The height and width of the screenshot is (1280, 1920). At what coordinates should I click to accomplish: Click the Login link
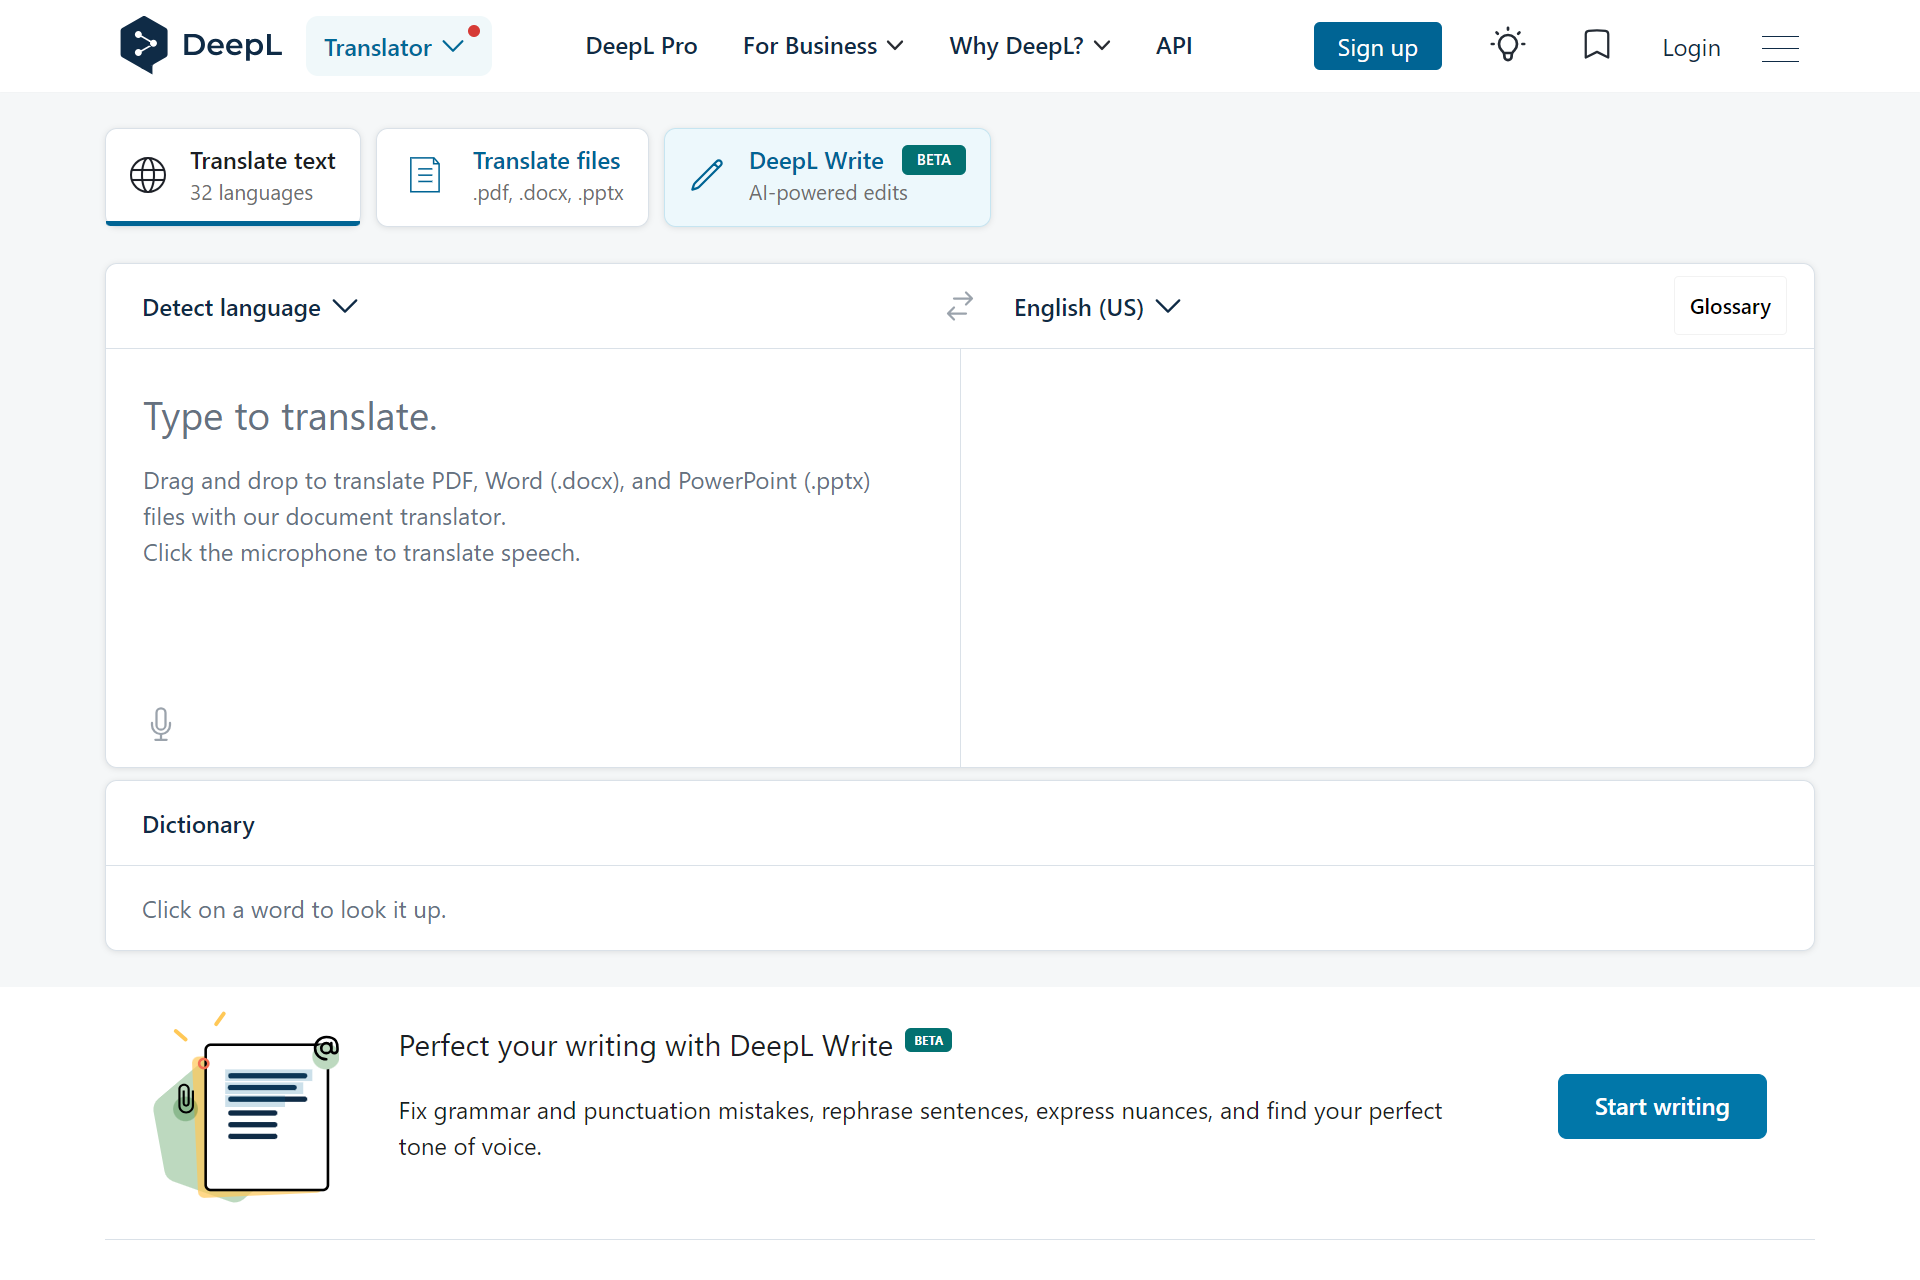1691,47
